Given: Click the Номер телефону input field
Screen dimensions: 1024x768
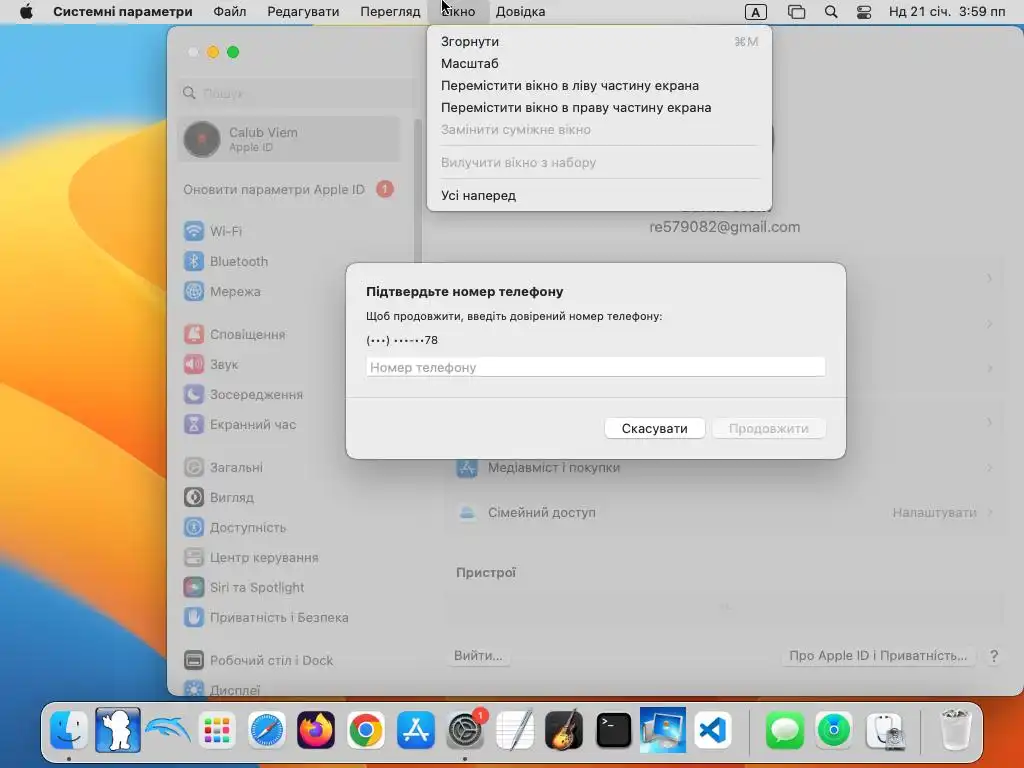Looking at the screenshot, I should [596, 367].
